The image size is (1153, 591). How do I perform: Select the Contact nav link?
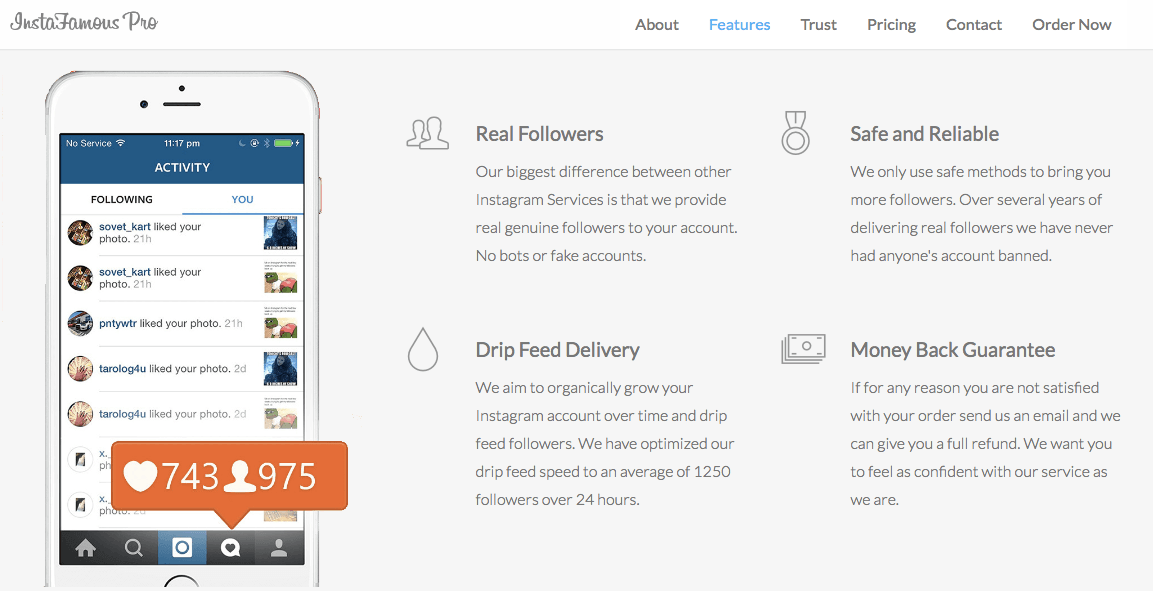(974, 25)
